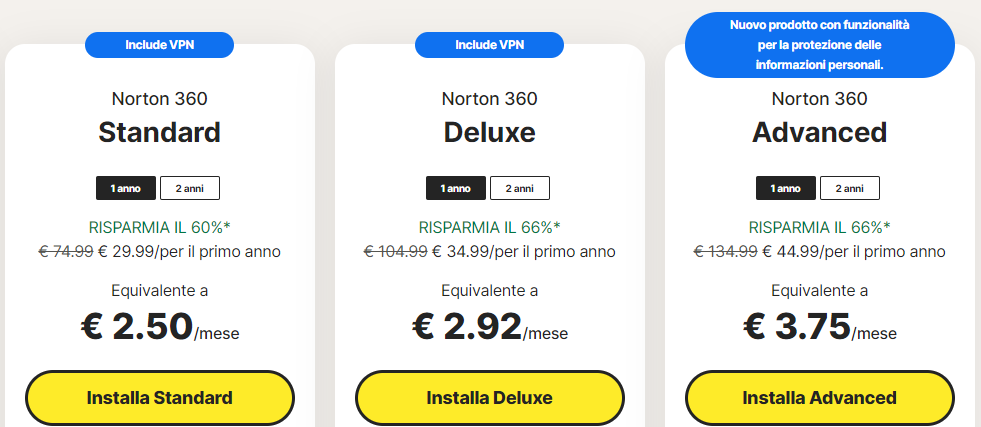Click the Advanced plan heading
The image size is (981, 427).
tap(820, 133)
